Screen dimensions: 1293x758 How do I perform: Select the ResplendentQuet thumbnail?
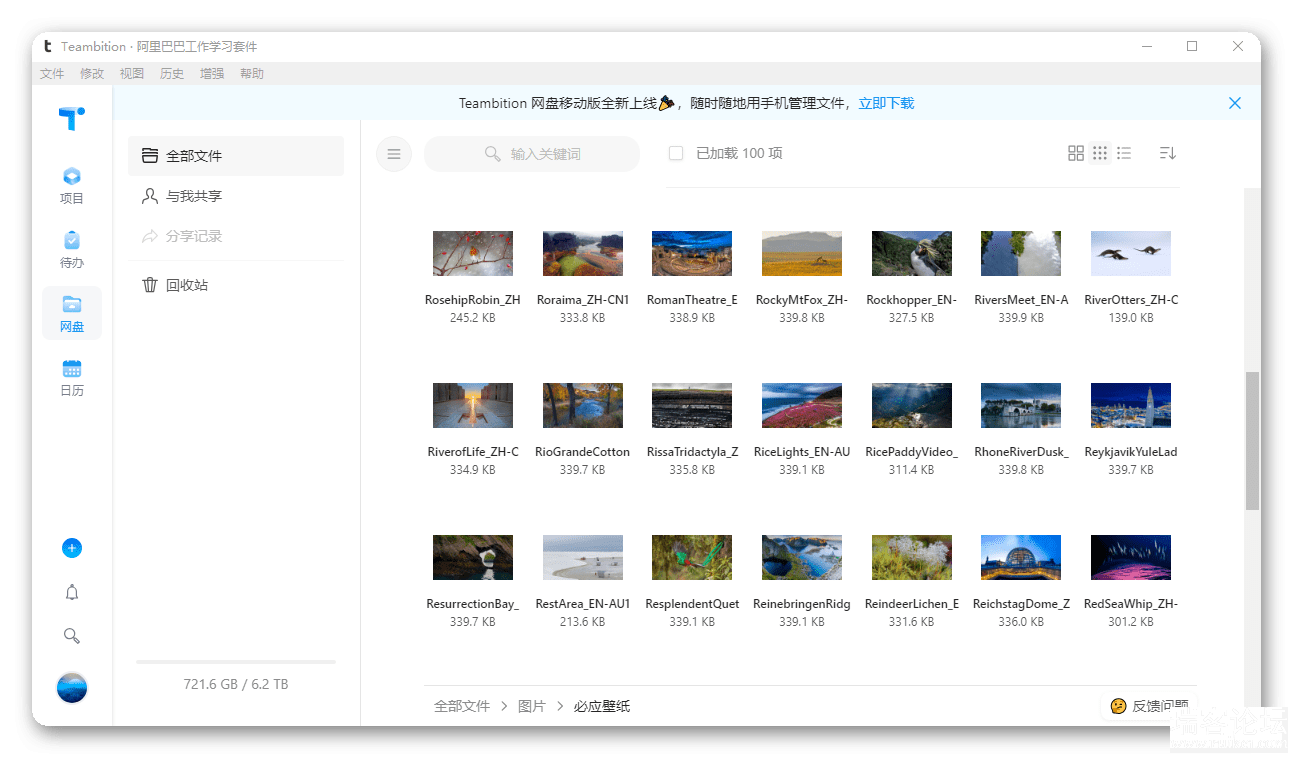coord(692,557)
